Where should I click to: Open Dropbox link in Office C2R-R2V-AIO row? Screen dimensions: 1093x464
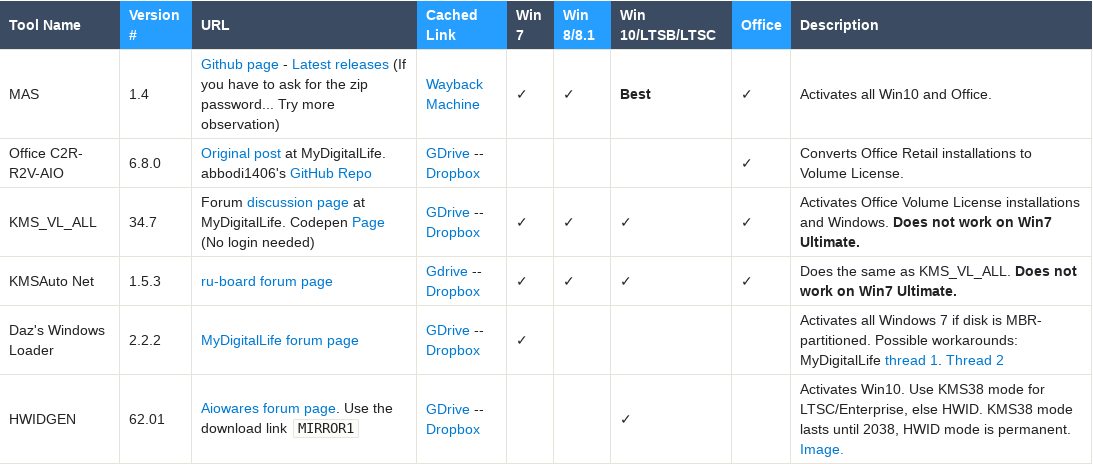(453, 173)
